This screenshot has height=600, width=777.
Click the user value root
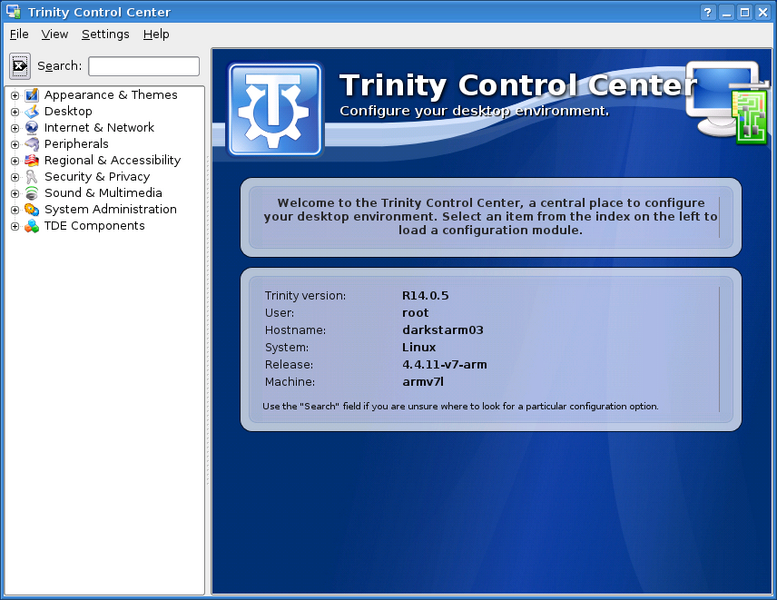415,313
